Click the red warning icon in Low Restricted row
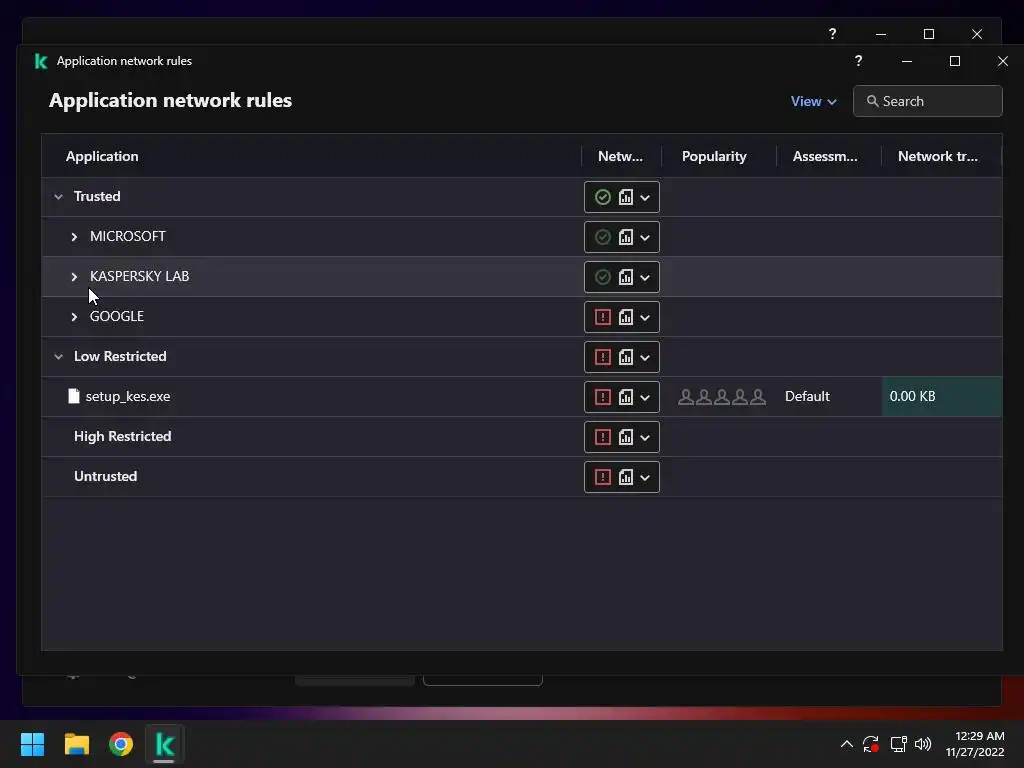Screen dimensions: 1024x768 [x=603, y=357]
